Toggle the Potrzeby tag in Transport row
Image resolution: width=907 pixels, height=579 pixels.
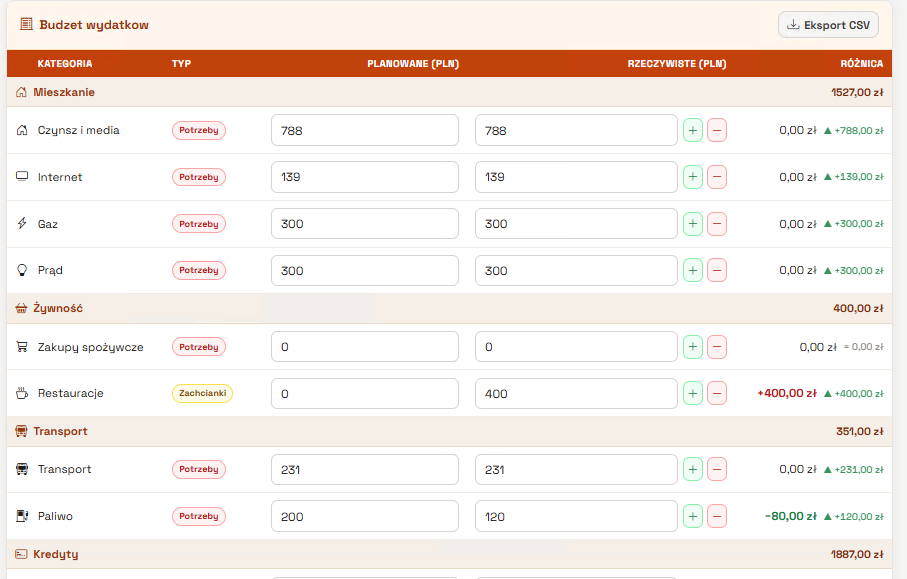pyautogui.click(x=198, y=469)
